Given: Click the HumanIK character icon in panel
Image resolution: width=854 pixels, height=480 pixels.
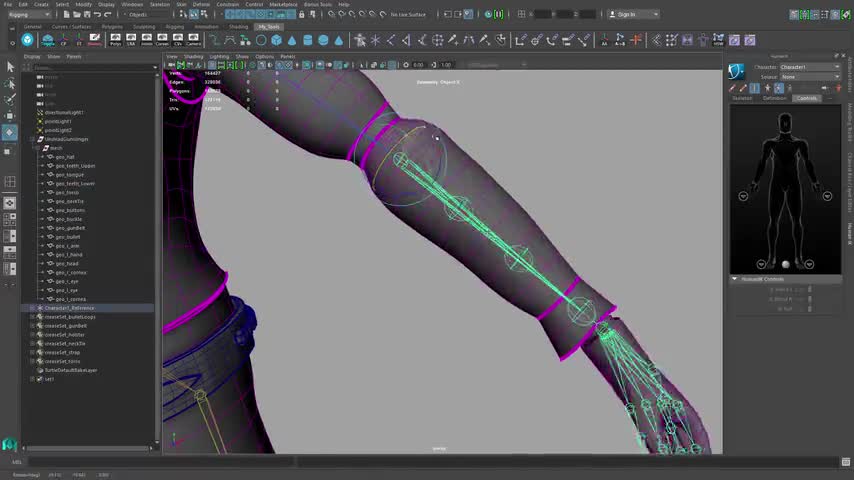Looking at the screenshot, I should tap(737, 71).
